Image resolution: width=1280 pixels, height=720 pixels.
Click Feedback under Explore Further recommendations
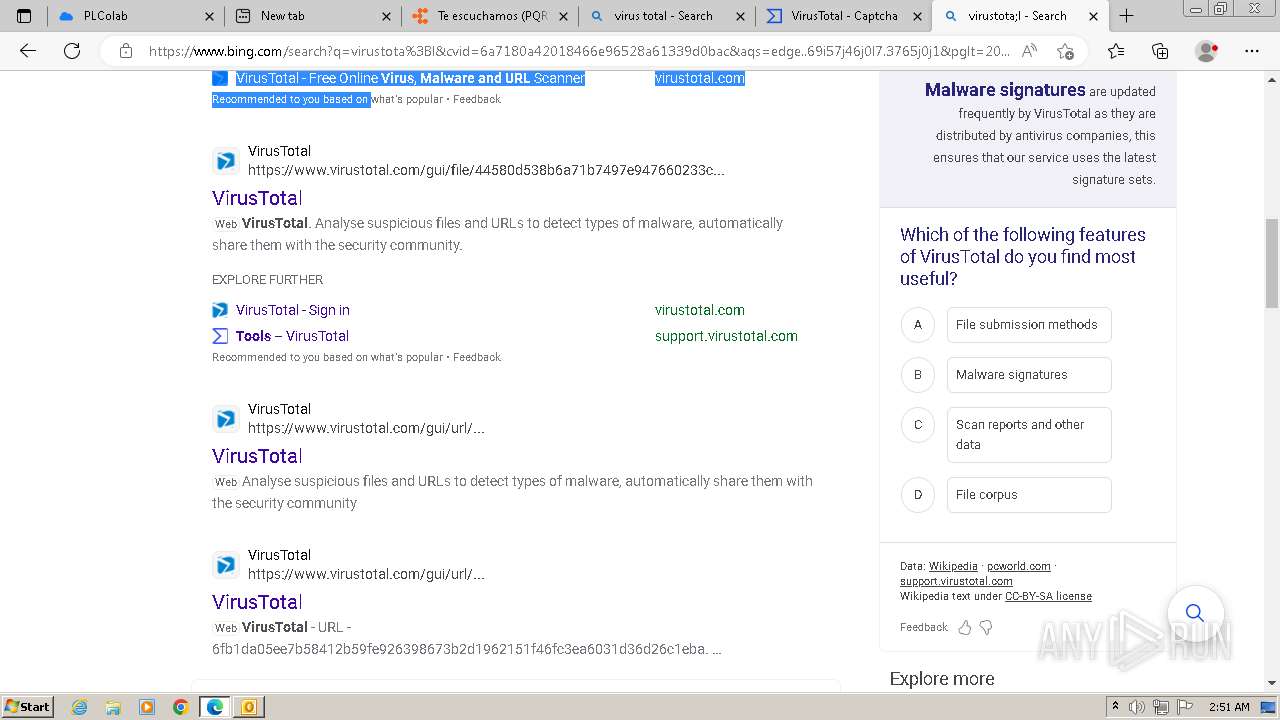click(477, 357)
